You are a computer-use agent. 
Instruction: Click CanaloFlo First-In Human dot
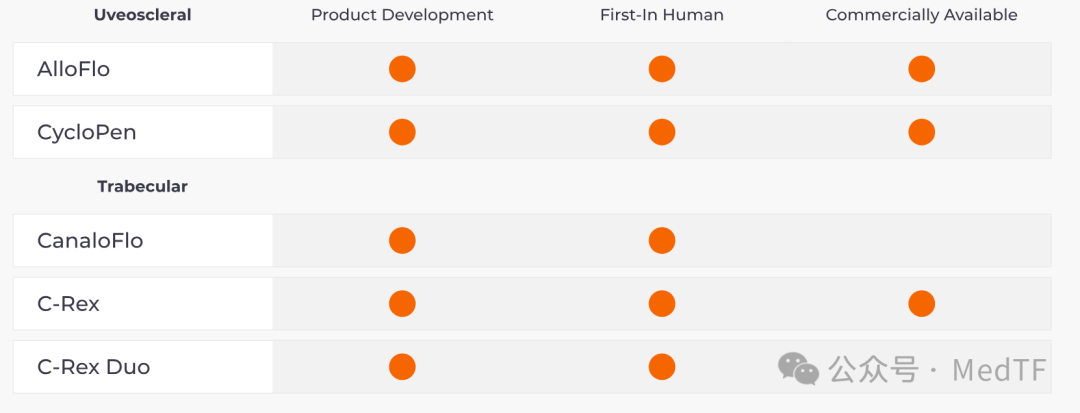pos(662,241)
